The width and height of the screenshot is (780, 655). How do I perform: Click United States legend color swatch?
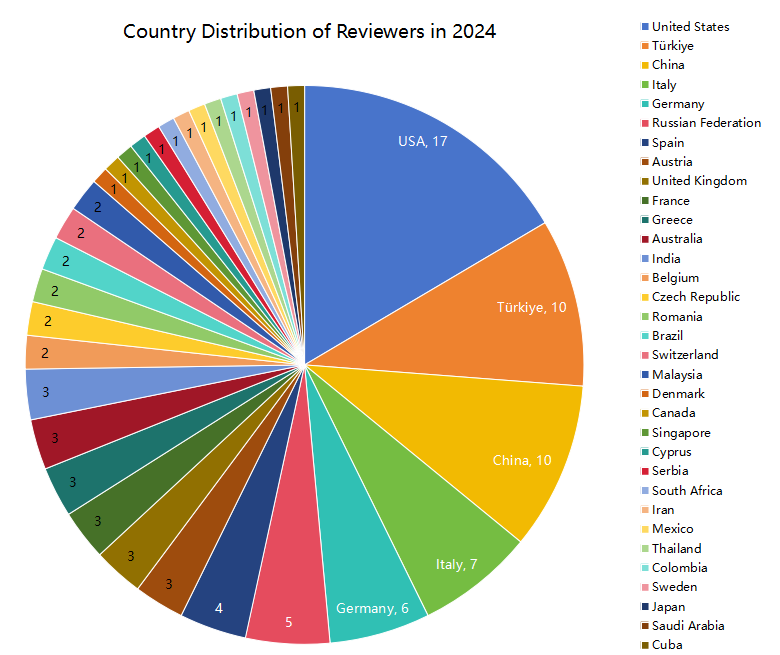tap(645, 27)
